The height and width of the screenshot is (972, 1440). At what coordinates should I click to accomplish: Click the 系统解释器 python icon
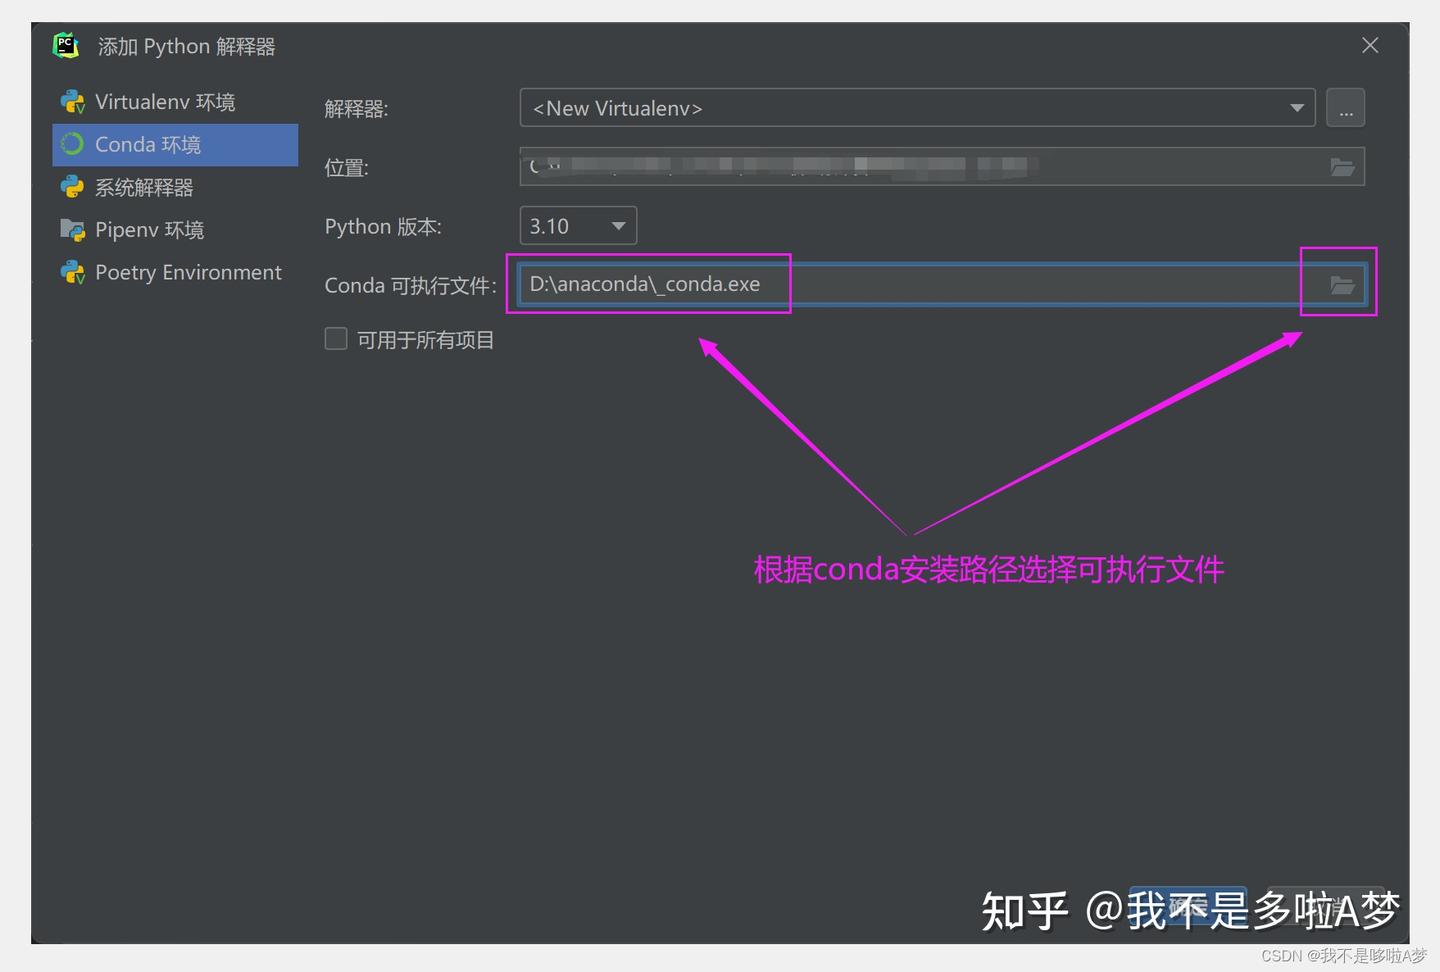coord(72,187)
